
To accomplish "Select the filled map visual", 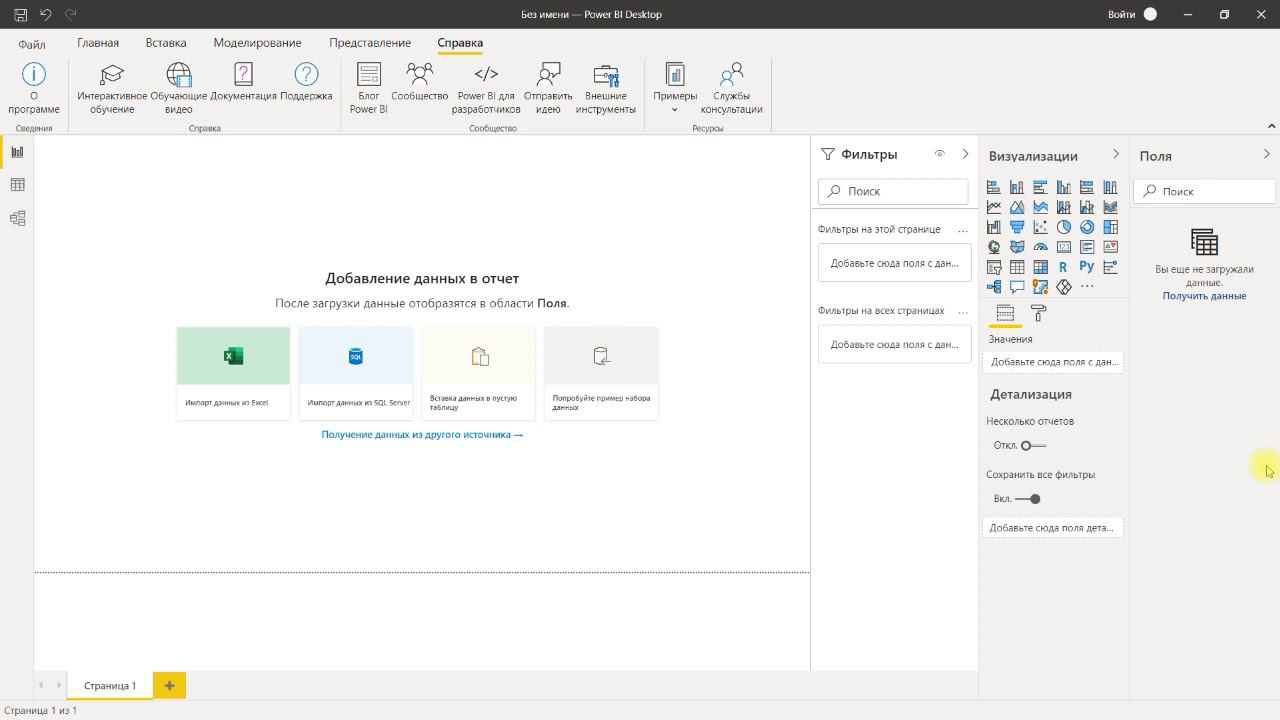I will tap(1017, 247).
